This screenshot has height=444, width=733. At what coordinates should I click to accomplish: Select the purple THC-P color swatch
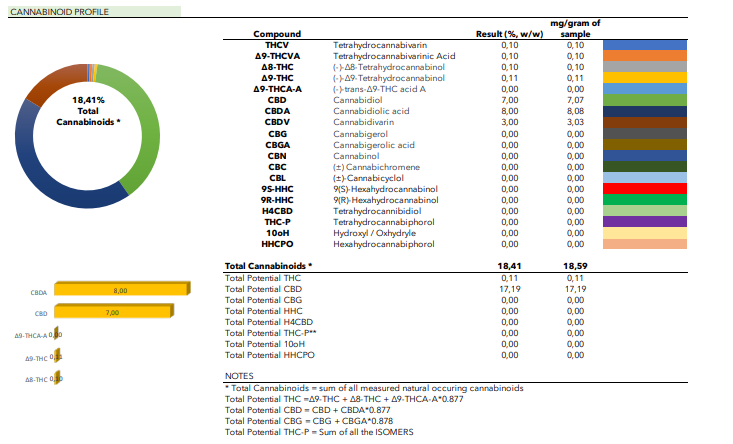point(646,221)
